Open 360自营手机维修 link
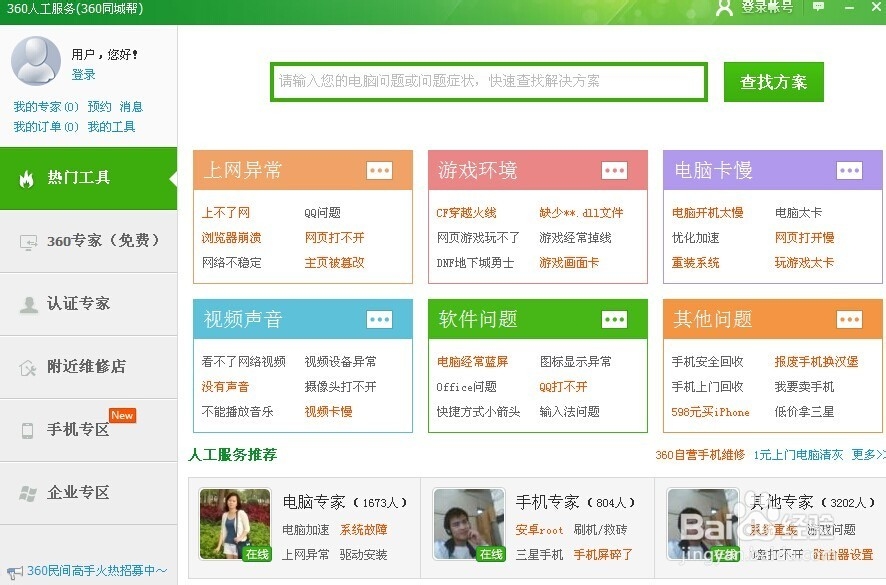This screenshot has height=585, width=886. [x=700, y=455]
